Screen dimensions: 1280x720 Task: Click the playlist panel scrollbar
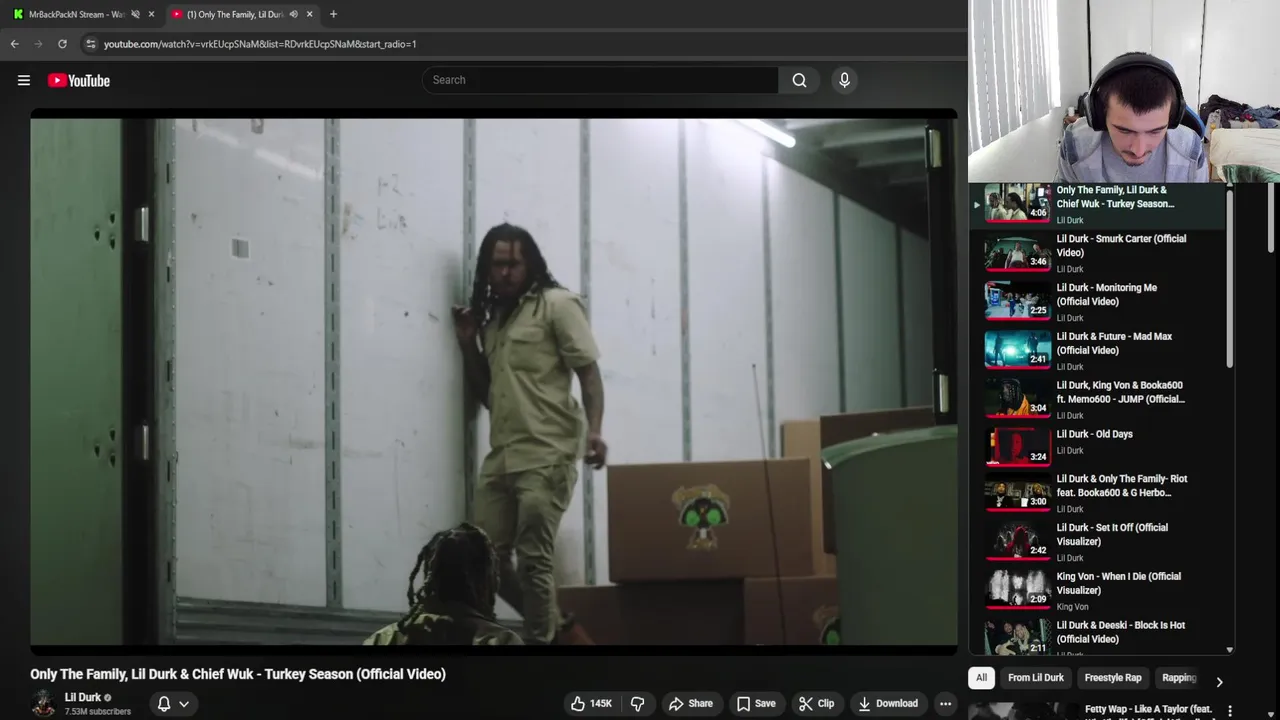1229,280
